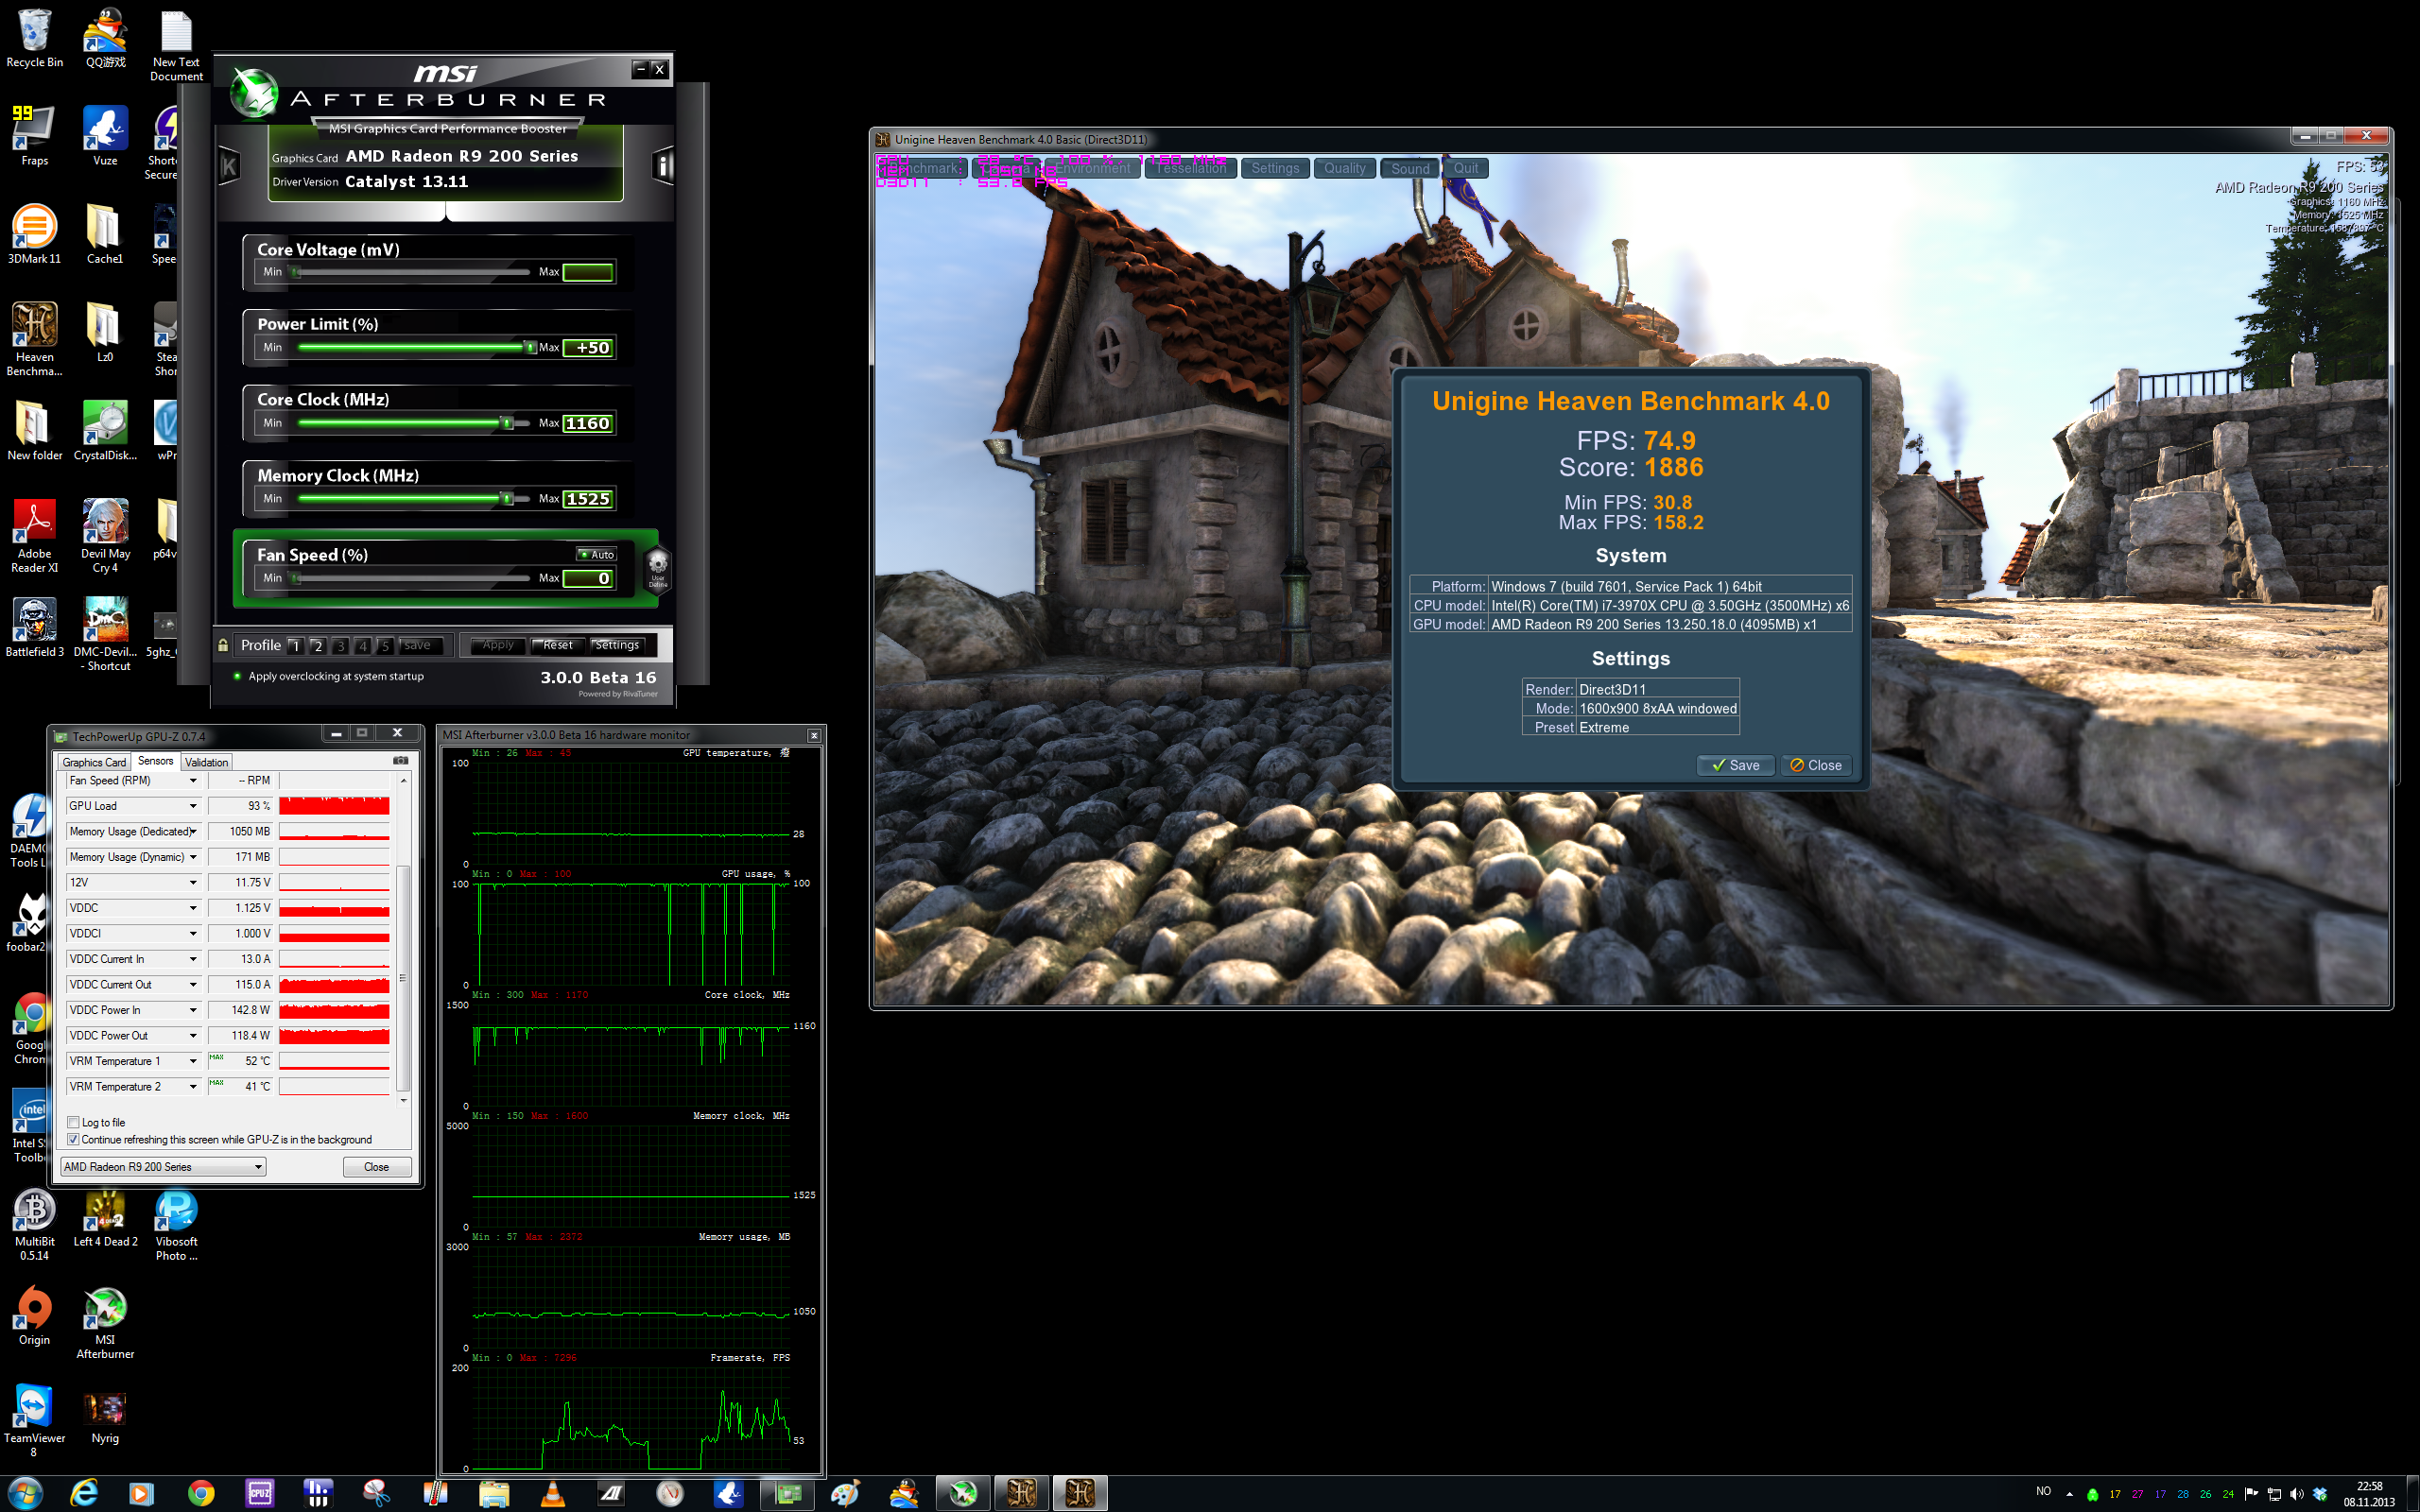
Task: Toggle fan speed Auto button
Action: pos(597,554)
